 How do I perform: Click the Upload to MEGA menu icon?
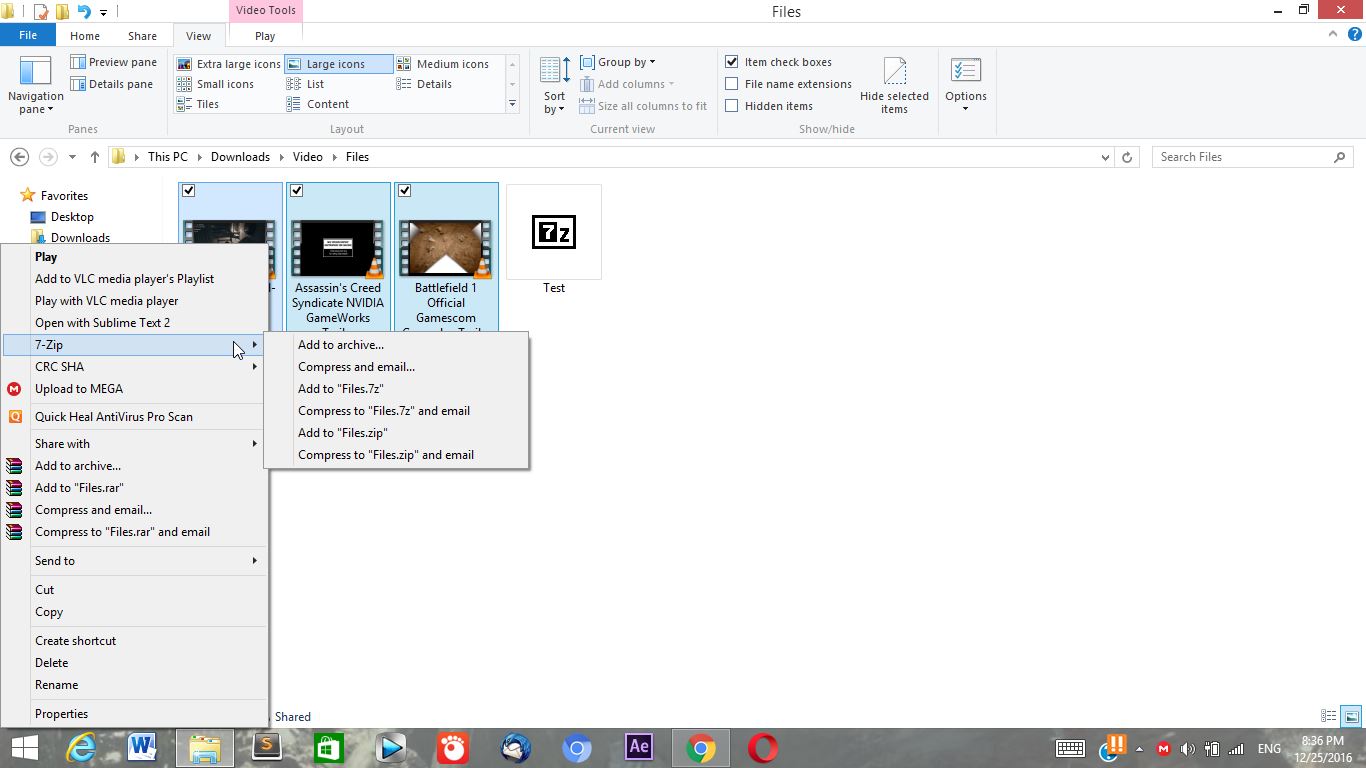[x=14, y=389]
